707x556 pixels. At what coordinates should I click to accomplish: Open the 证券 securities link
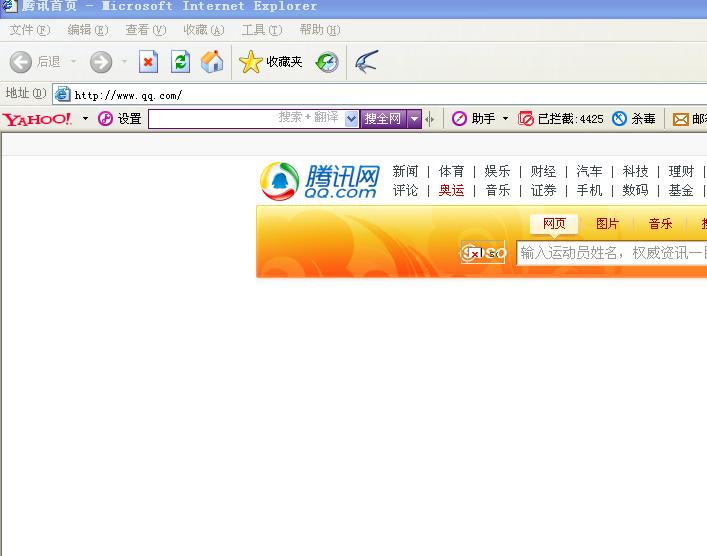click(x=543, y=190)
